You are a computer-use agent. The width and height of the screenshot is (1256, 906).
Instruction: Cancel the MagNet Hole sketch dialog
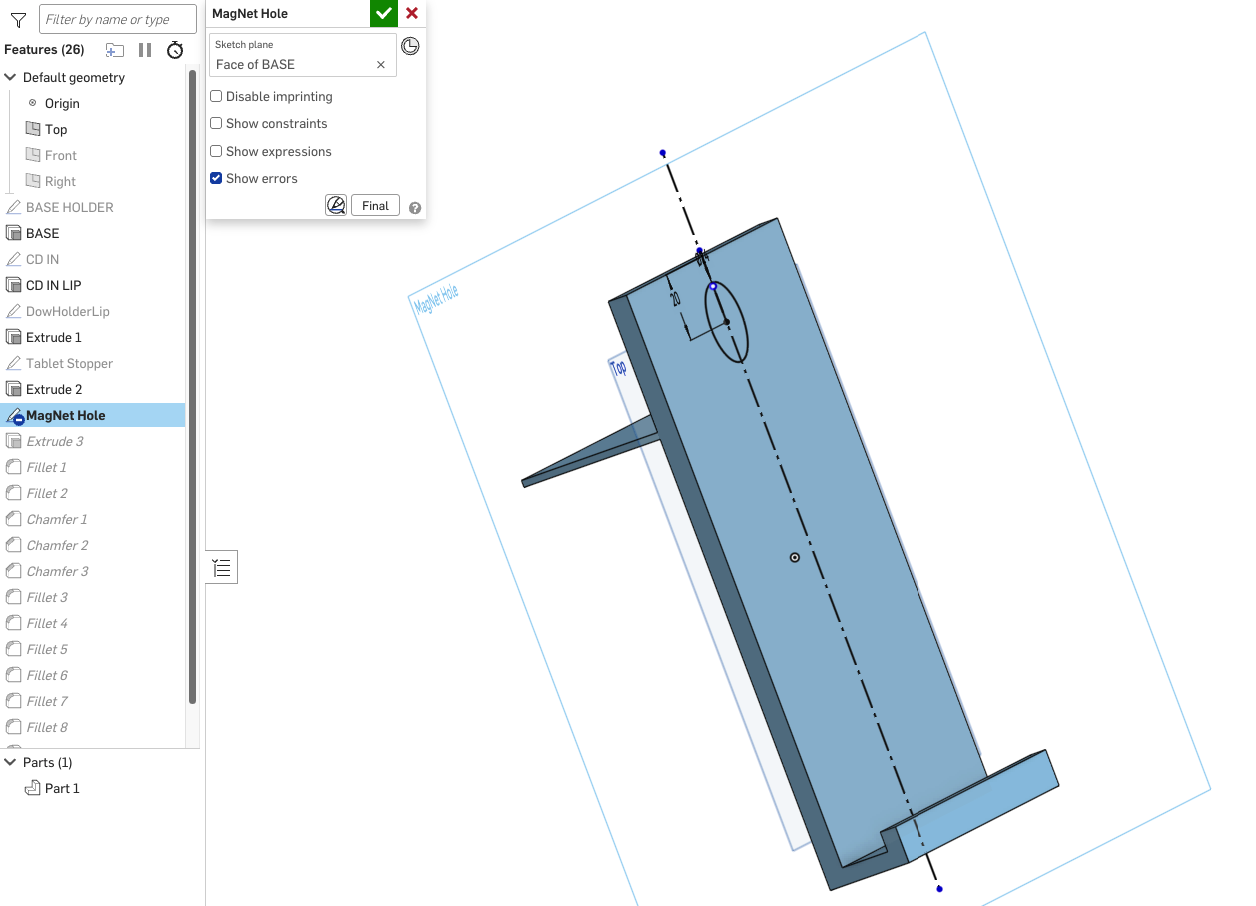point(412,14)
